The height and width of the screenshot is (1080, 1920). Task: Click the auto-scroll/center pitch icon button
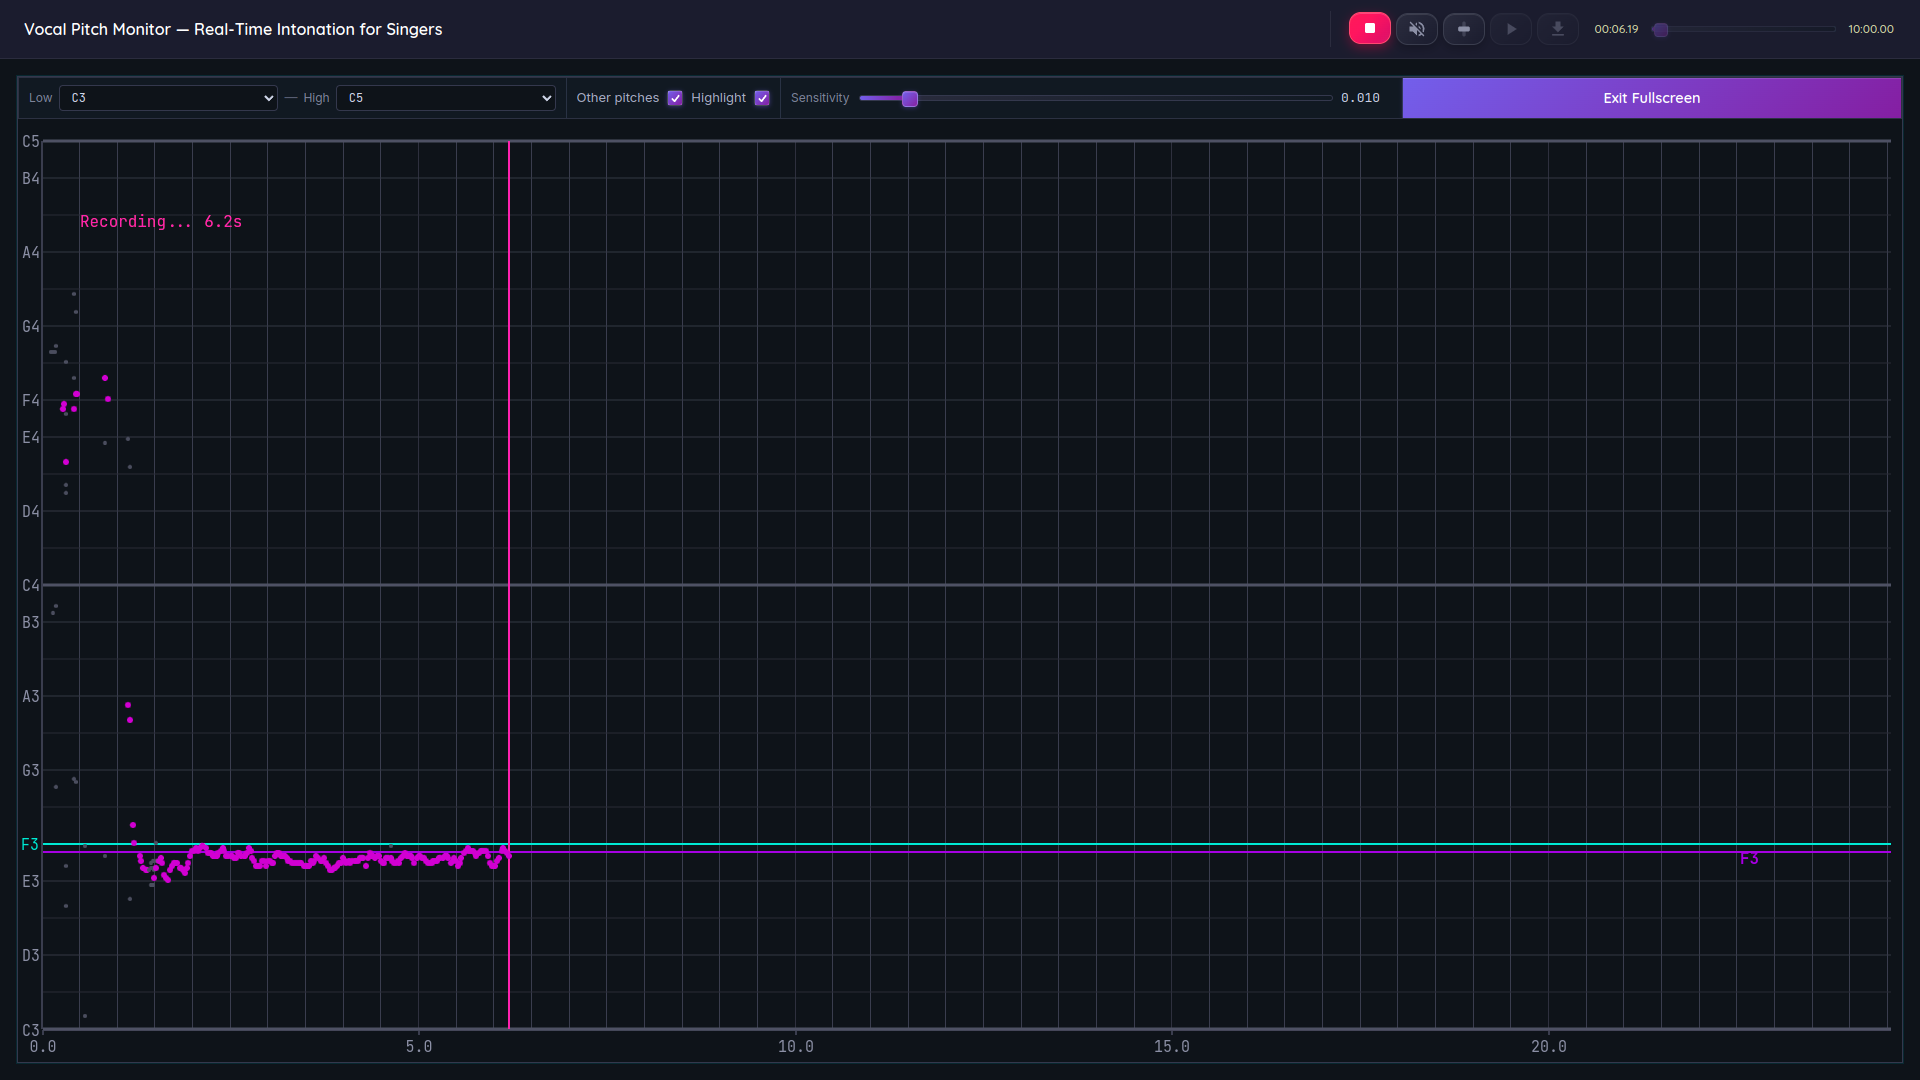click(1463, 29)
